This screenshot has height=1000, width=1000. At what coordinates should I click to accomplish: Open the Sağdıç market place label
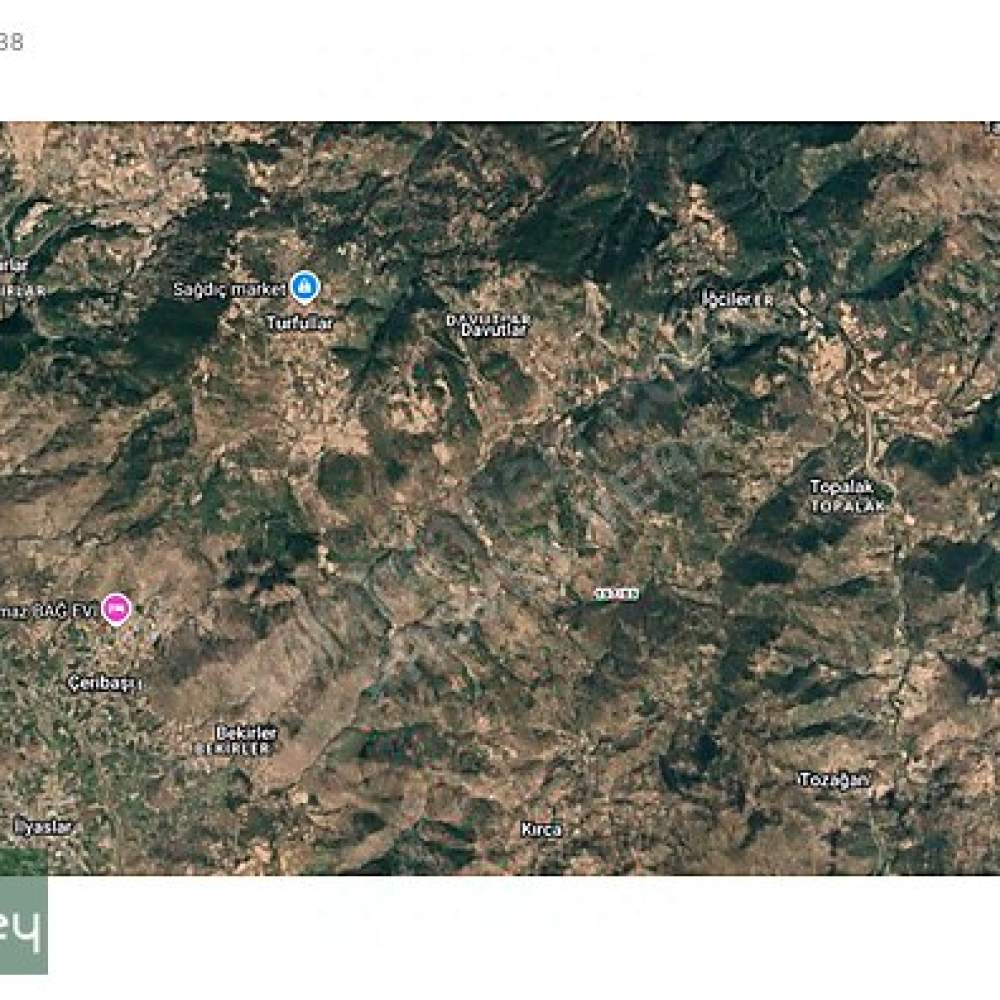coord(230,290)
